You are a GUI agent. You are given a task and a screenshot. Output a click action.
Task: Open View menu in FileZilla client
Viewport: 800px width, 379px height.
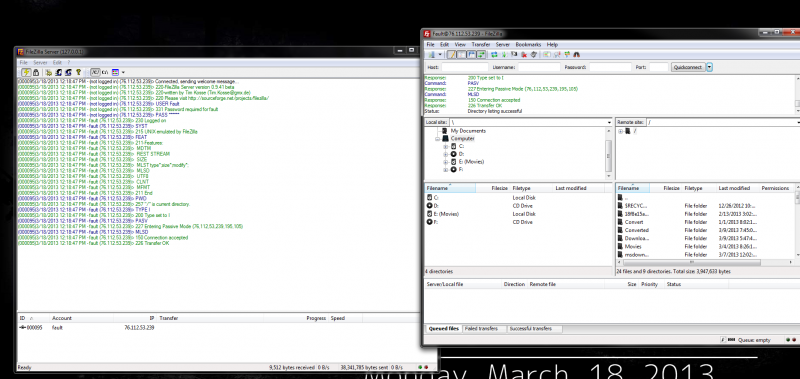pyautogui.click(x=460, y=44)
